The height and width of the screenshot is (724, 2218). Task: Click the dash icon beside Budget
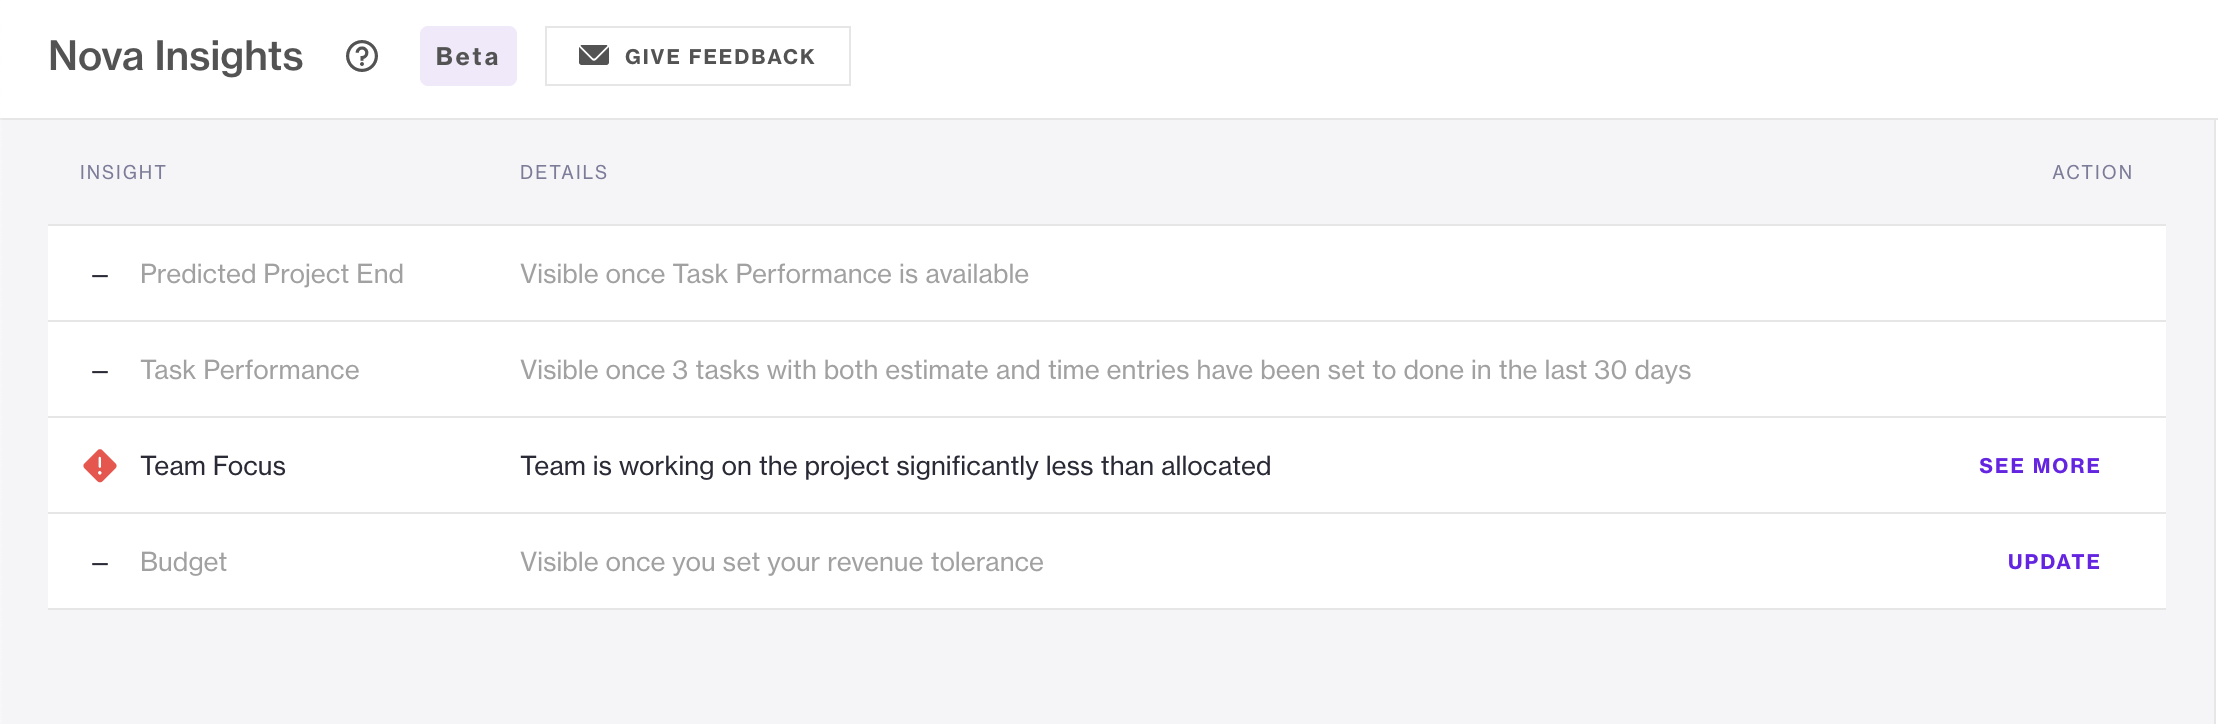tap(100, 563)
